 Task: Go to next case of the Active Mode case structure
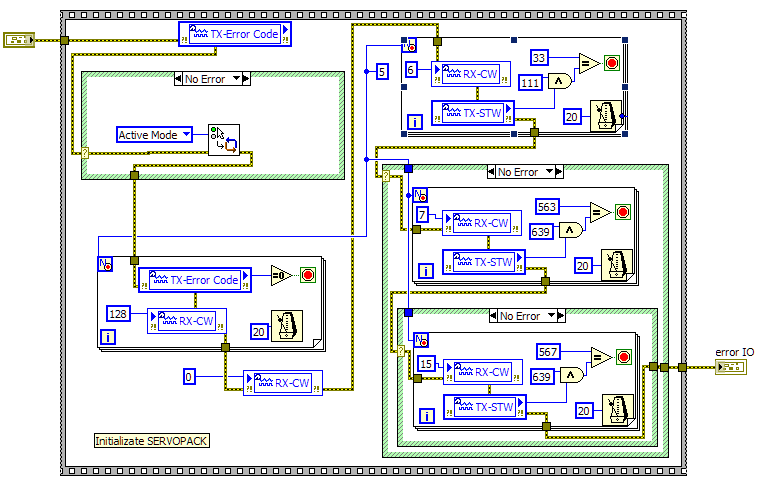click(x=246, y=79)
